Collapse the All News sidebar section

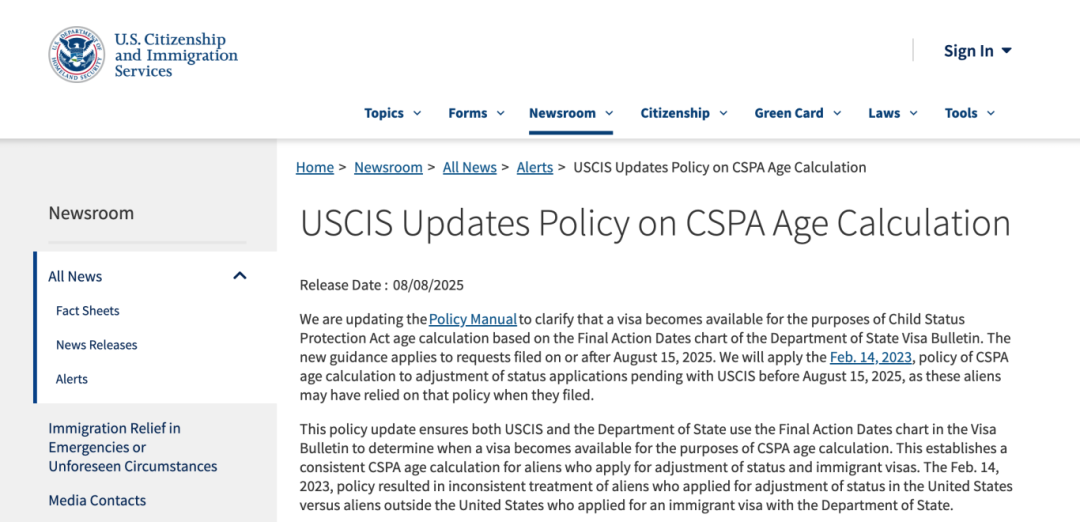tap(240, 276)
